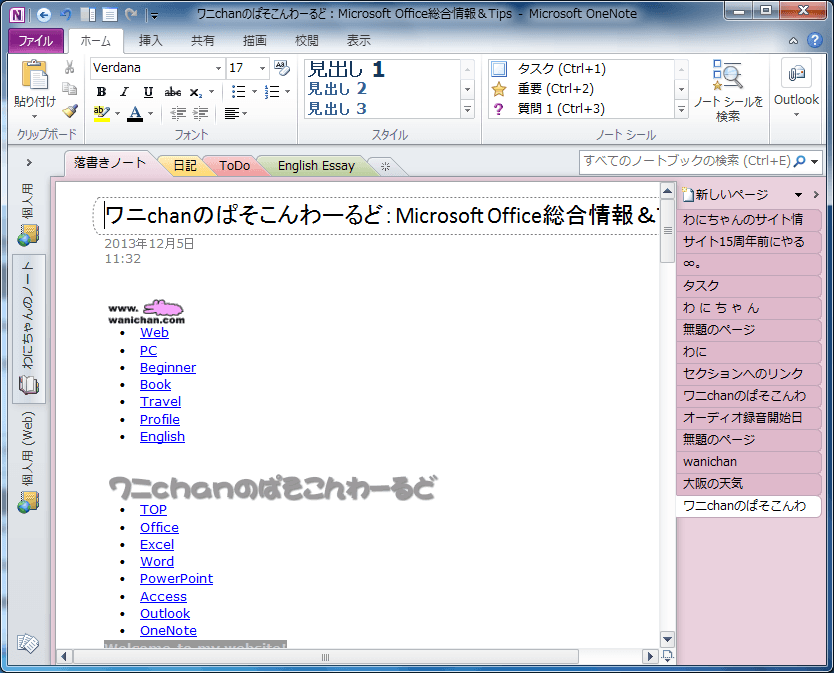
Task: Toggle bold formatting
Action: point(101,92)
